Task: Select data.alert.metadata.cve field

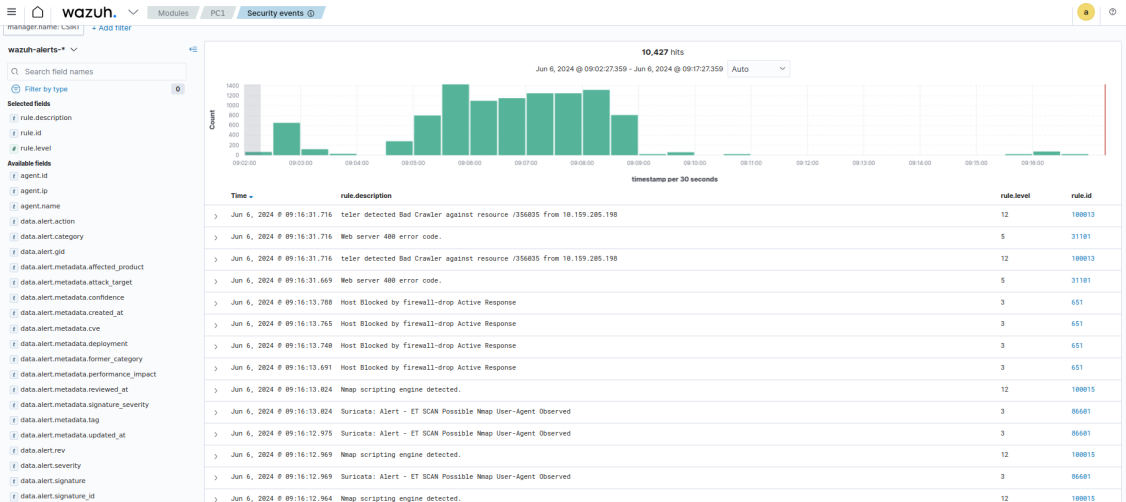Action: click(60, 328)
